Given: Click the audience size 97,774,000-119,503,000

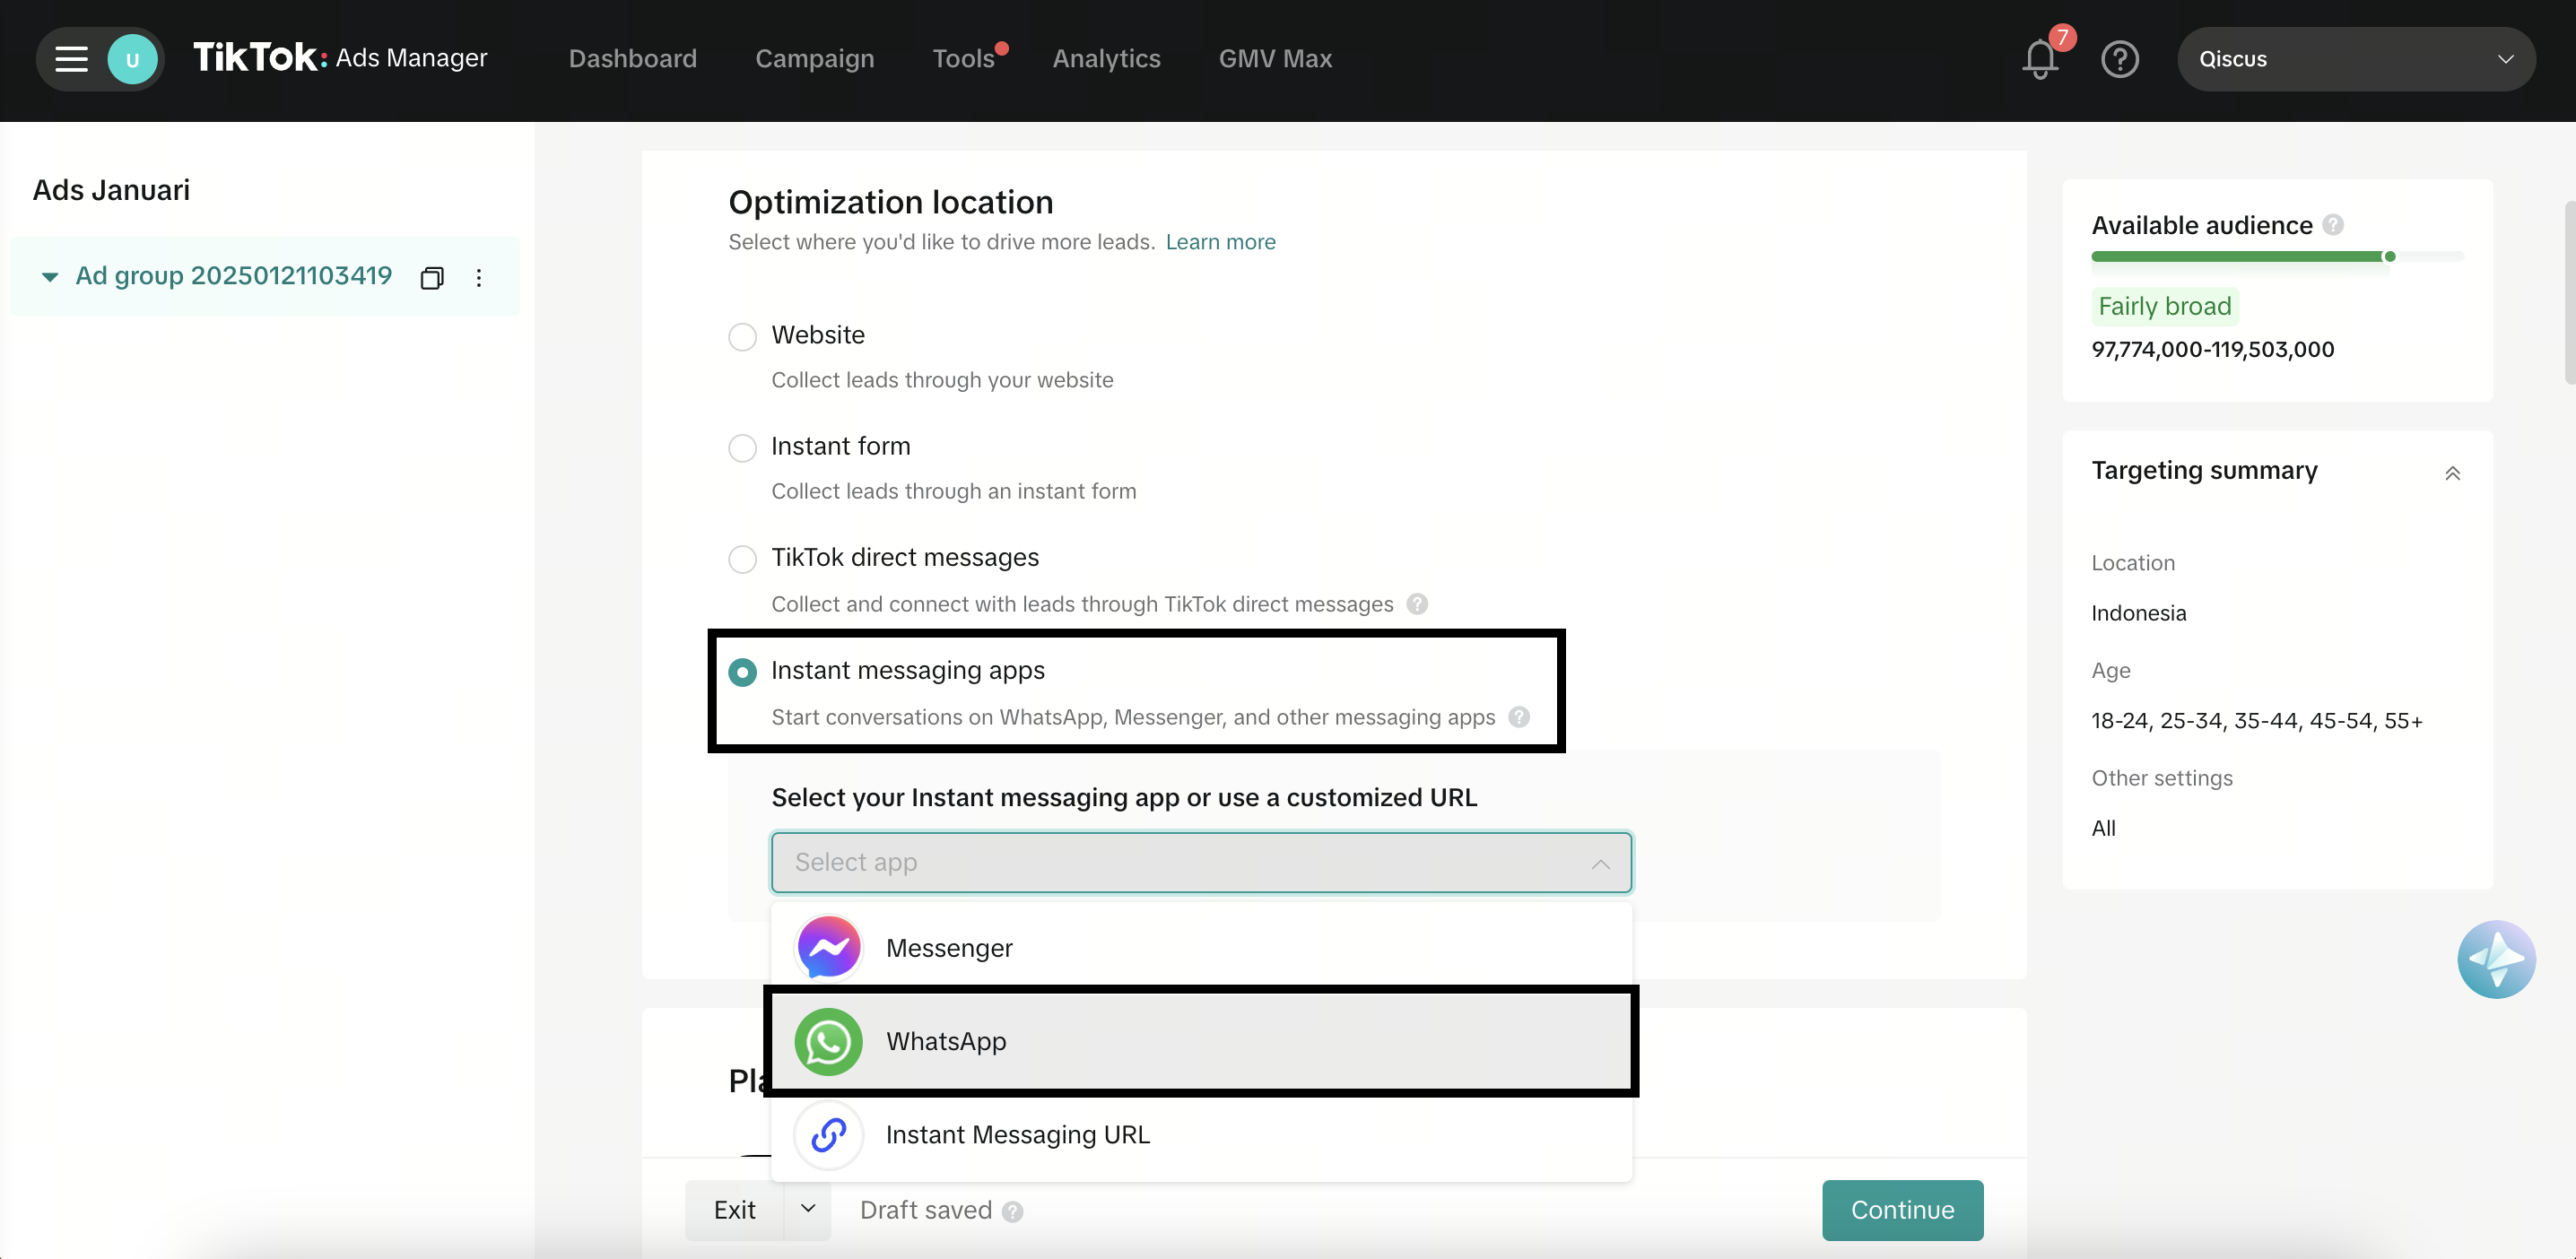Looking at the screenshot, I should (2212, 350).
